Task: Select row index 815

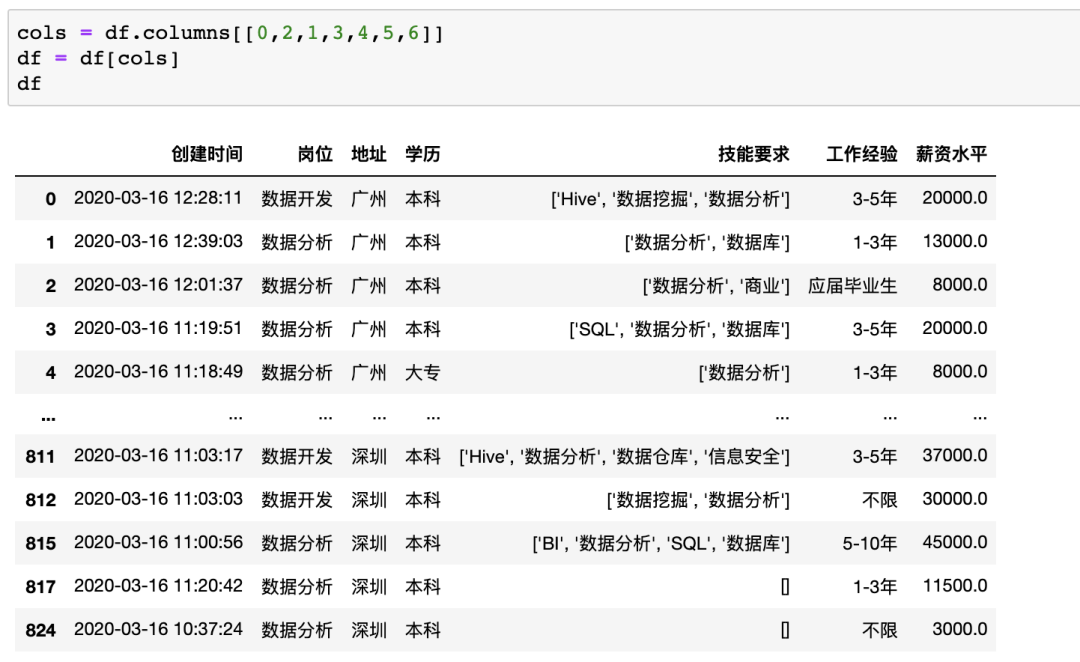Action: (41, 544)
